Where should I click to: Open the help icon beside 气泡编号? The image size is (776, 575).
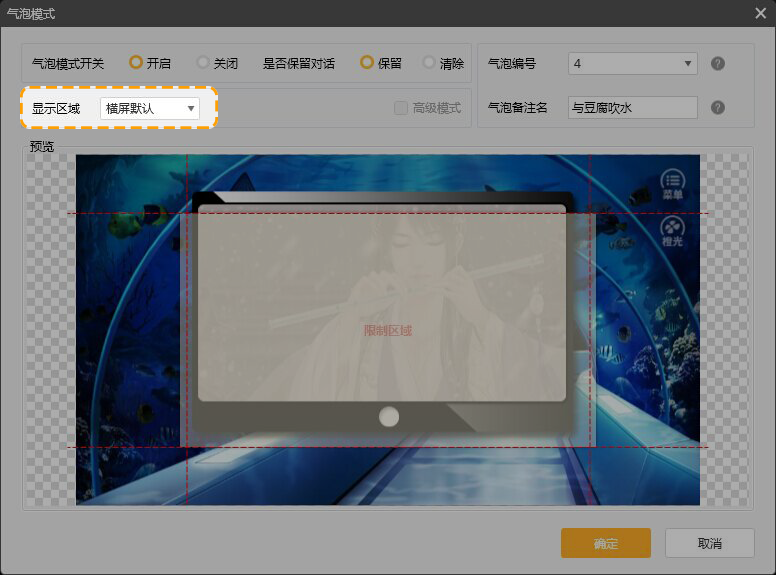[x=717, y=63]
